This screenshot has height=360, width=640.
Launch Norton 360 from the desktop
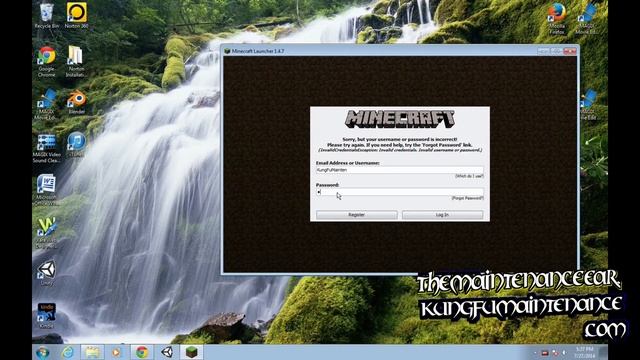pyautogui.click(x=76, y=15)
